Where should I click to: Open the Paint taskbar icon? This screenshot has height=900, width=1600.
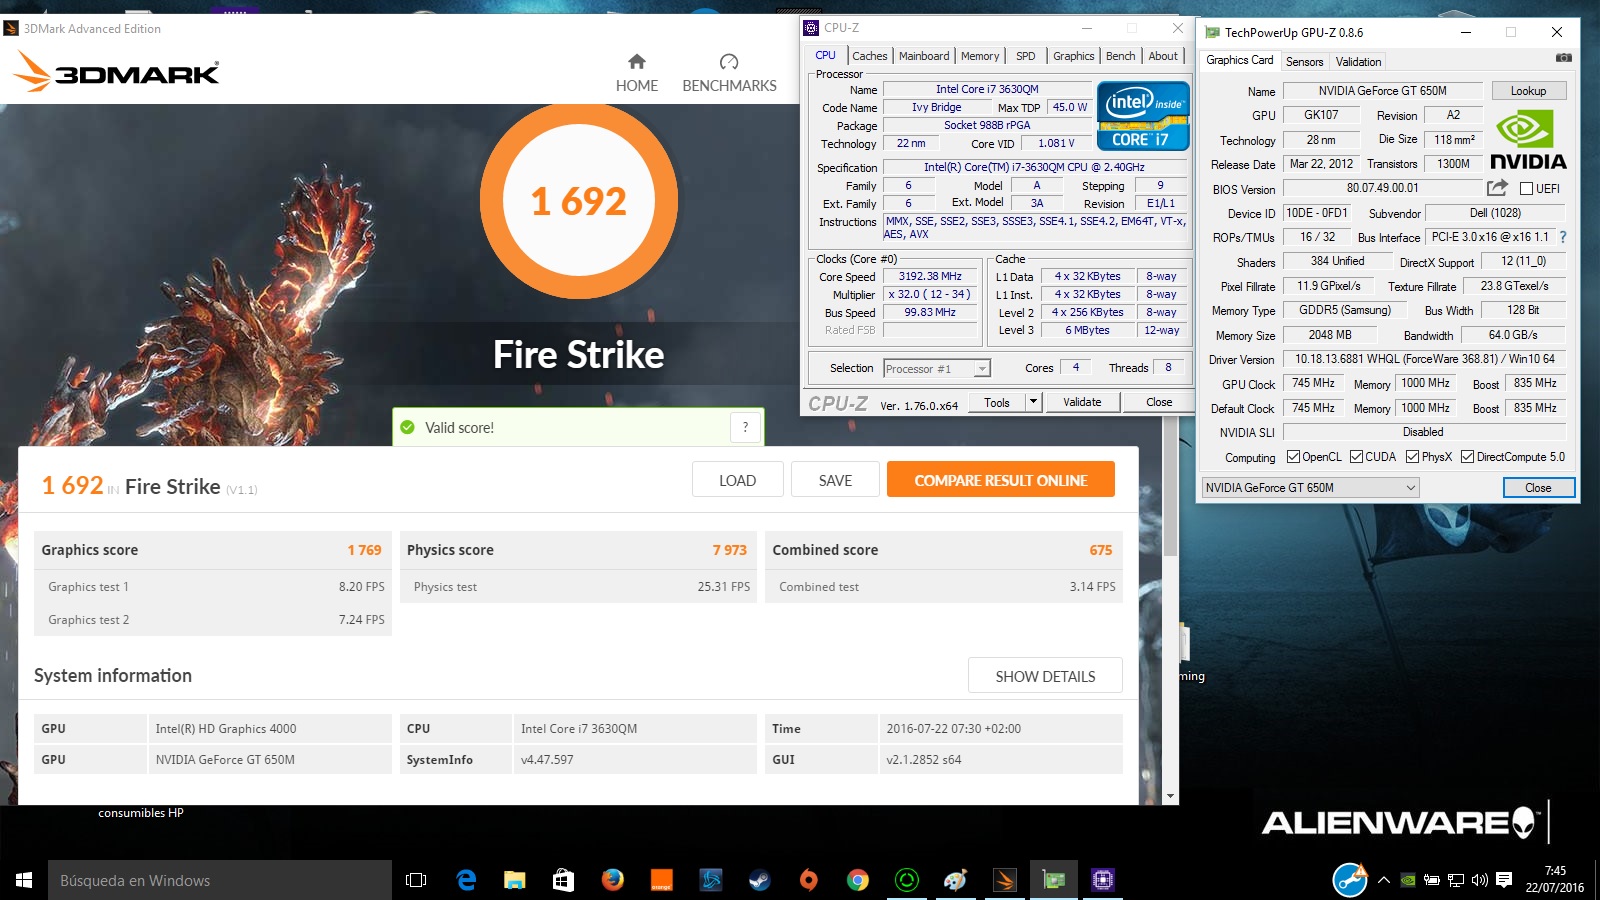[956, 880]
